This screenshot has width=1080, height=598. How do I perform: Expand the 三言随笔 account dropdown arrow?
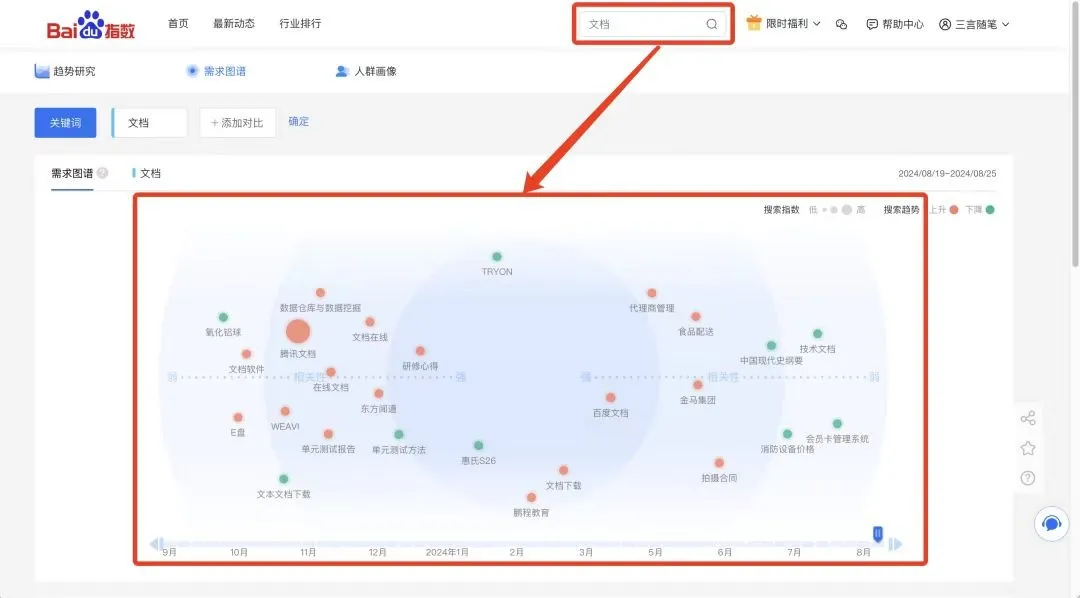1006,24
